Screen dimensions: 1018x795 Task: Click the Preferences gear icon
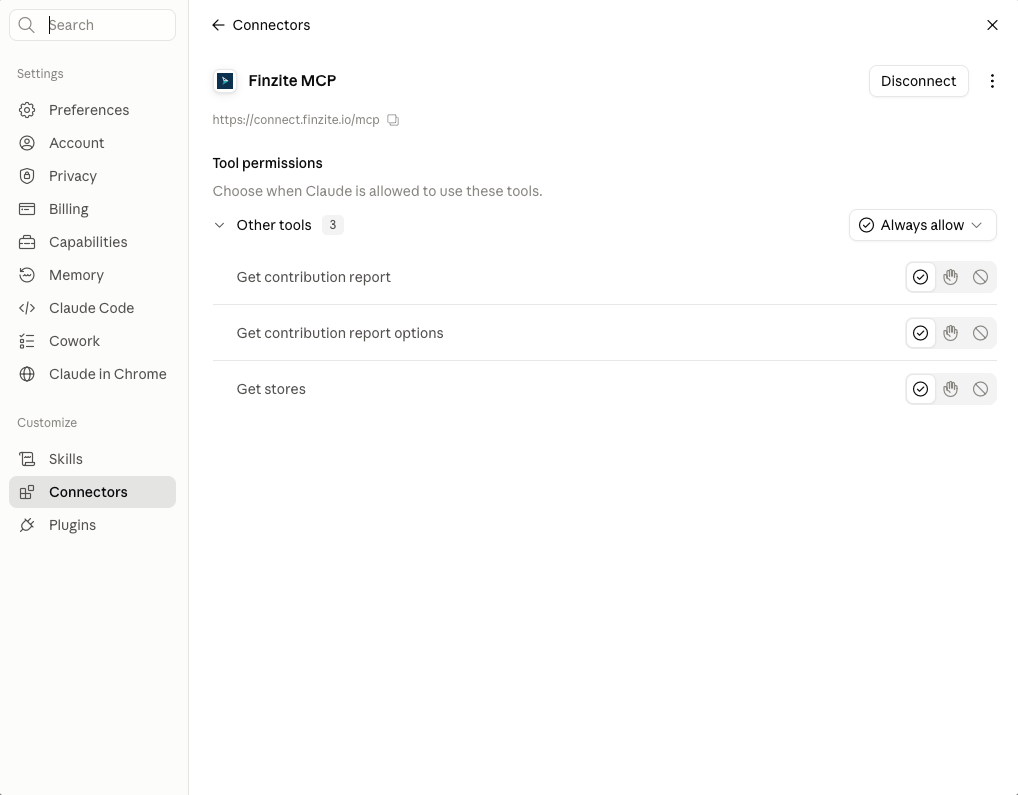[x=27, y=110]
